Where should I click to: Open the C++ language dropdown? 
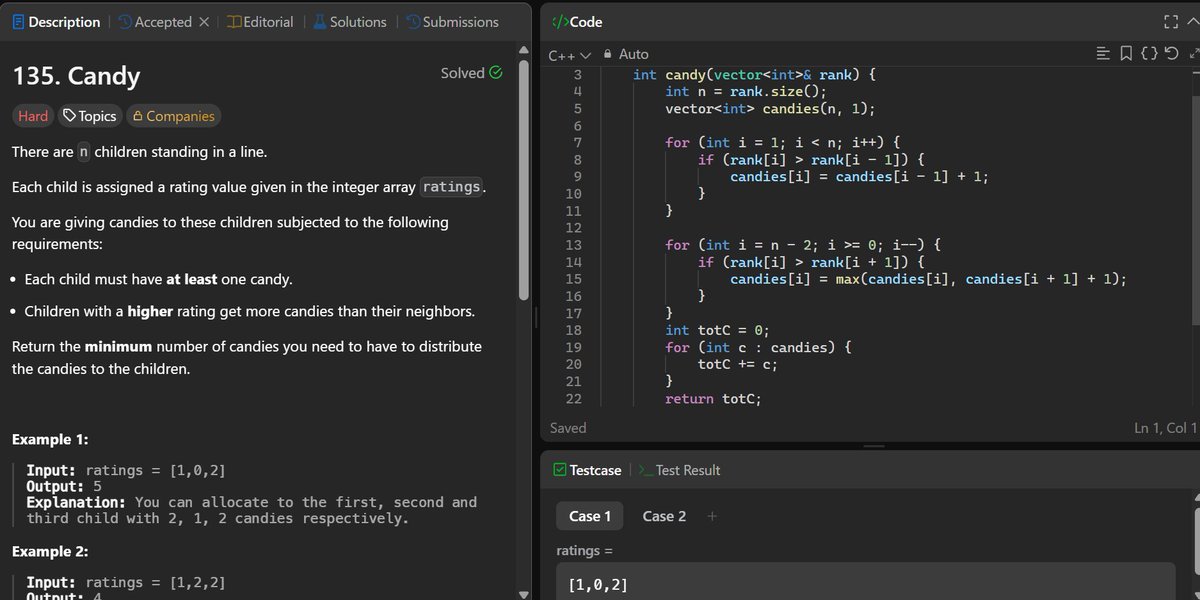pos(570,55)
